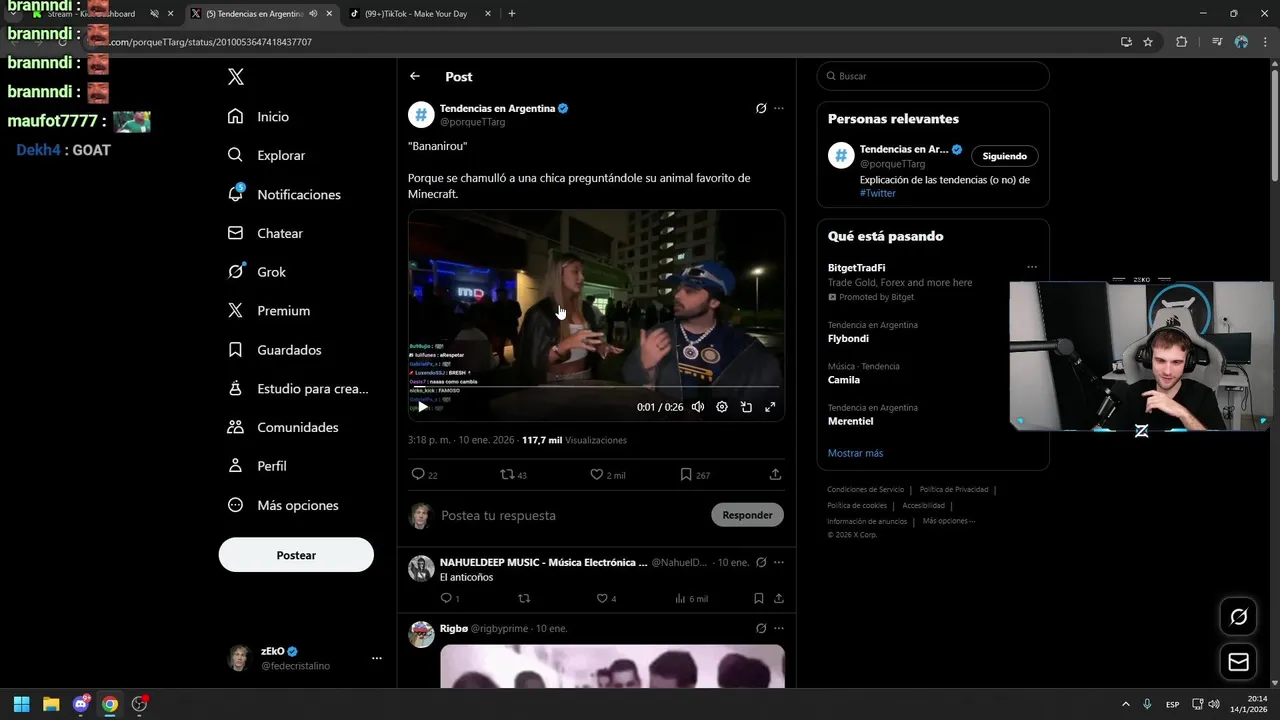
Task: Open Chatear messages page
Action: (x=265, y=233)
